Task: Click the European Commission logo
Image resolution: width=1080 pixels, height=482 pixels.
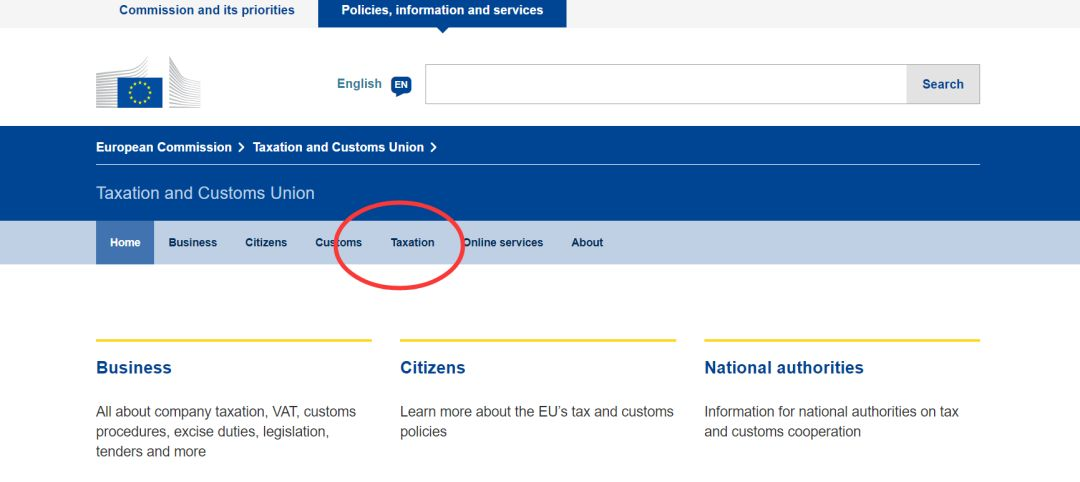Action: click(x=148, y=83)
